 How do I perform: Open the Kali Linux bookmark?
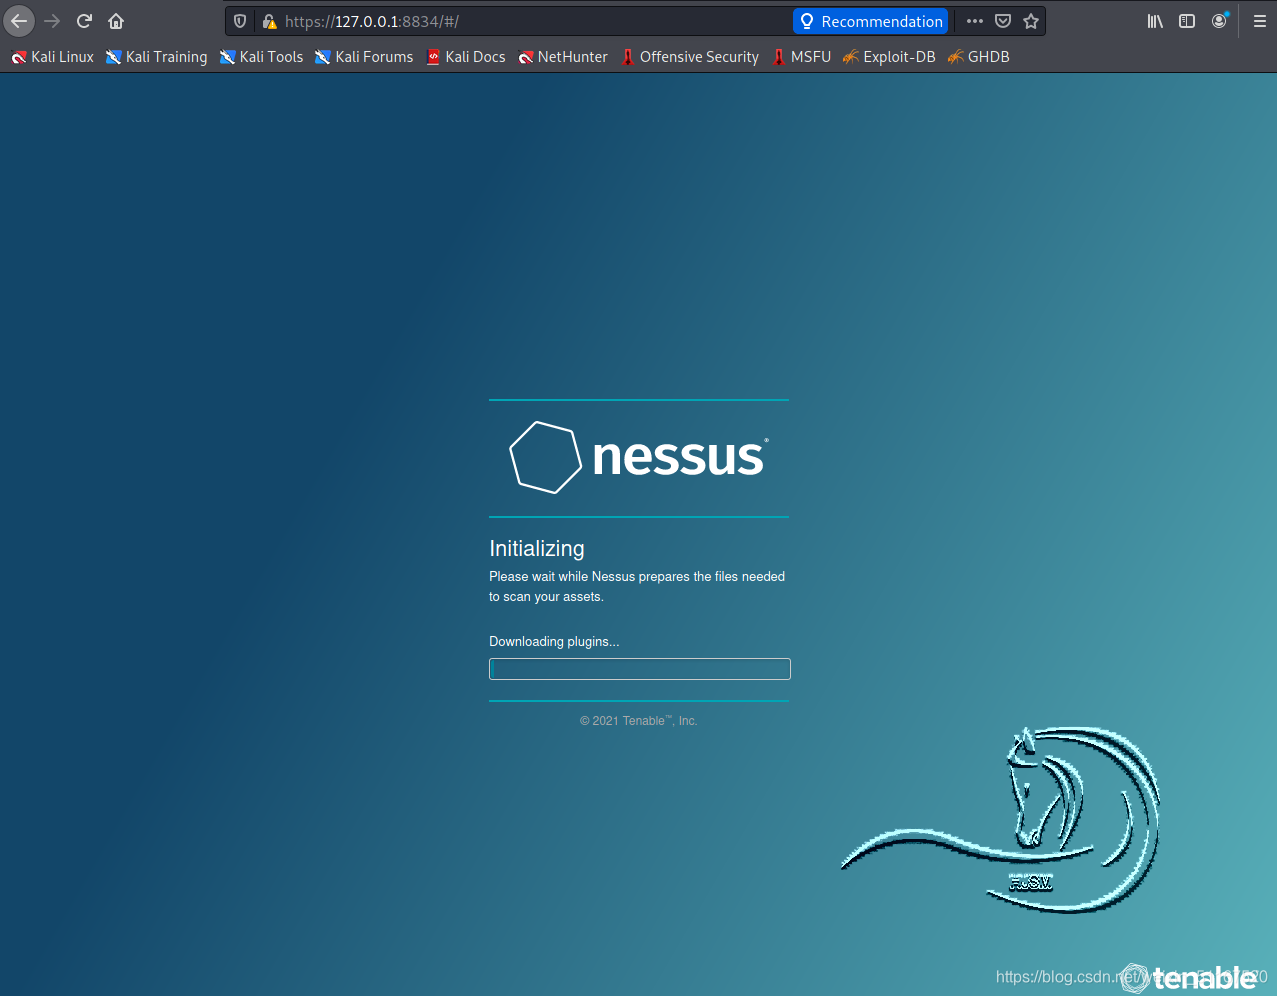[x=52, y=57]
